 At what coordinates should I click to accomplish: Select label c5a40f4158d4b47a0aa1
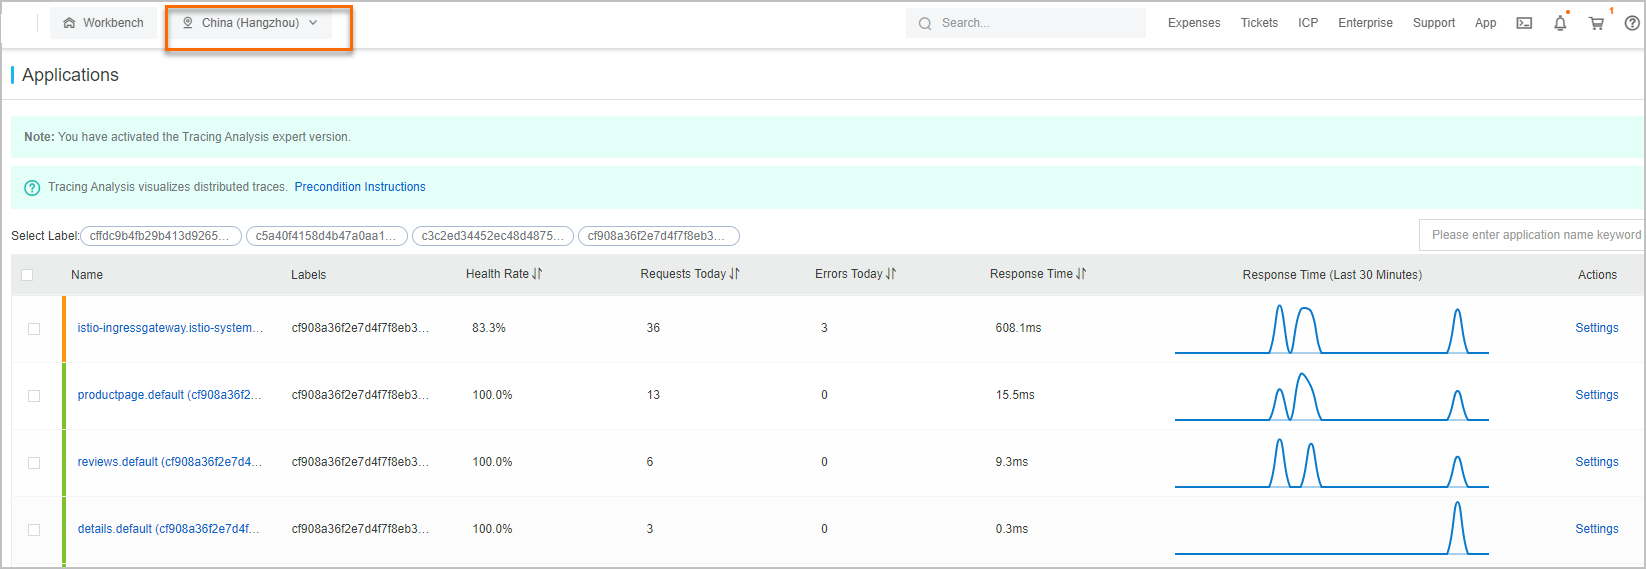[x=327, y=236]
